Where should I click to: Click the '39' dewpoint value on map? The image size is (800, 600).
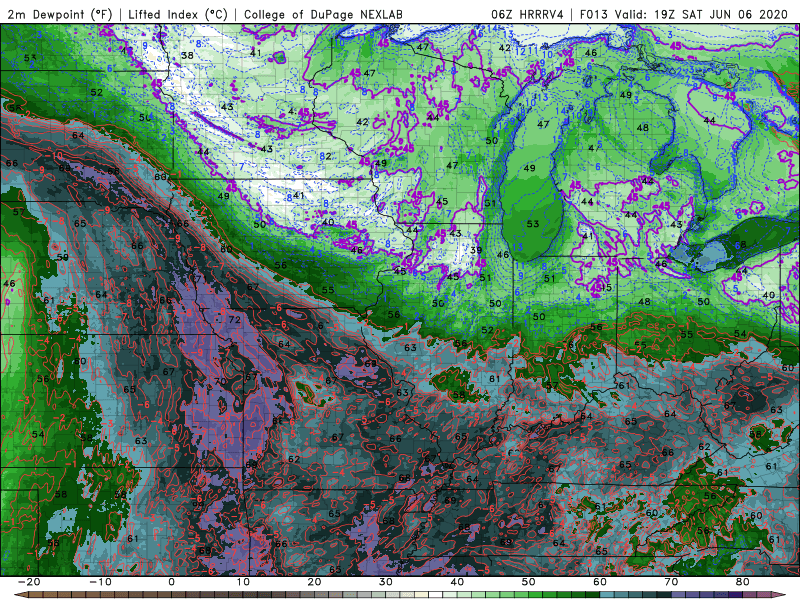click(x=476, y=250)
